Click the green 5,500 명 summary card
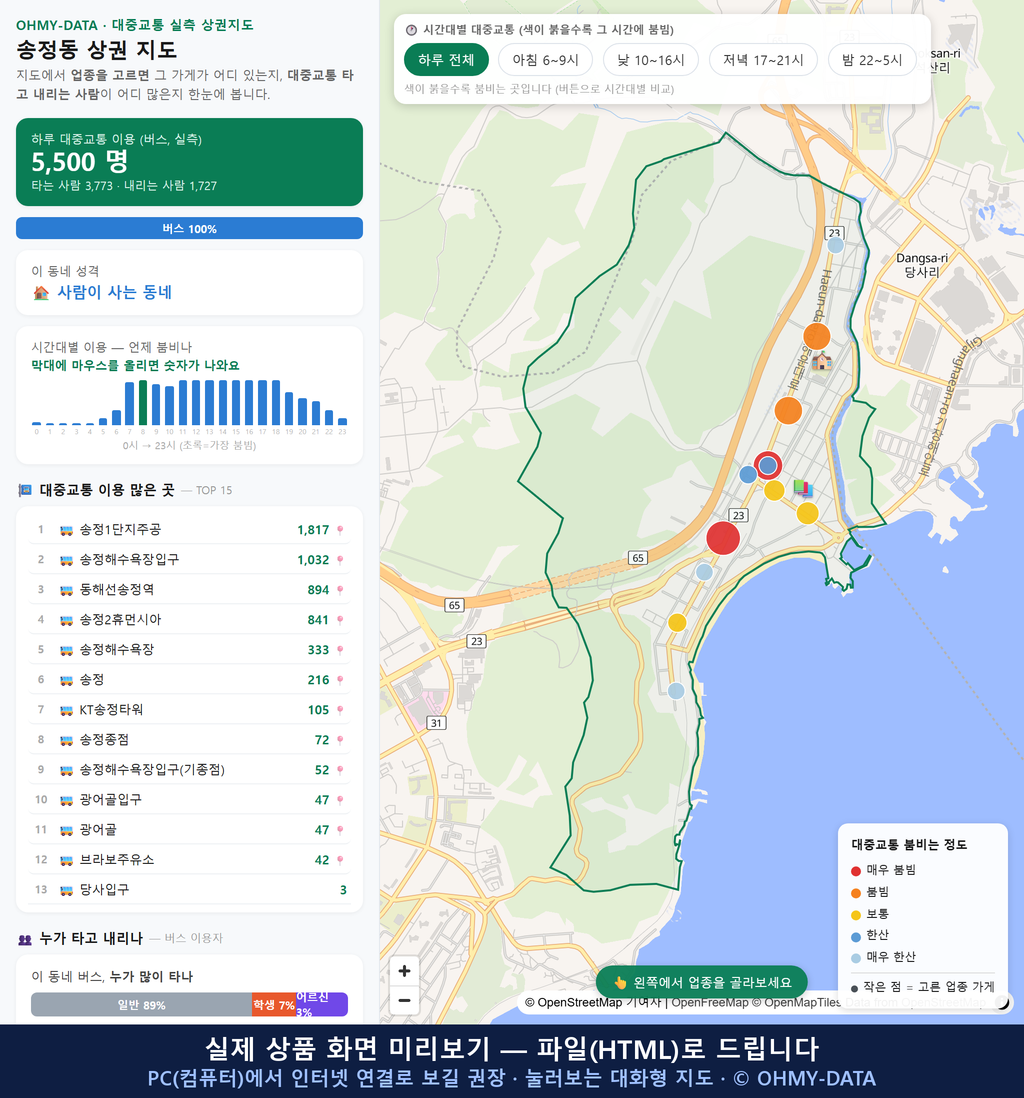The width and height of the screenshot is (1024, 1098). pyautogui.click(x=189, y=162)
